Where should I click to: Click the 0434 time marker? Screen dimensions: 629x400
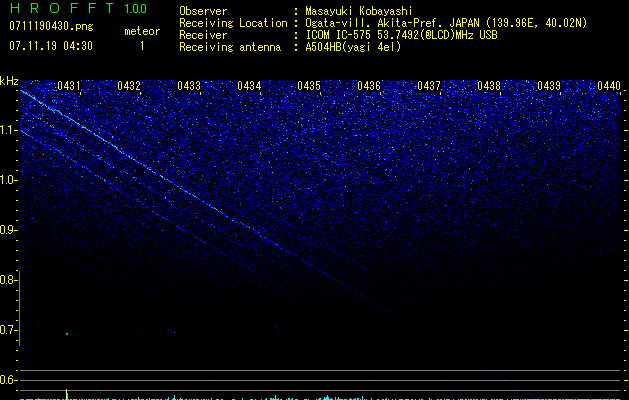point(249,86)
